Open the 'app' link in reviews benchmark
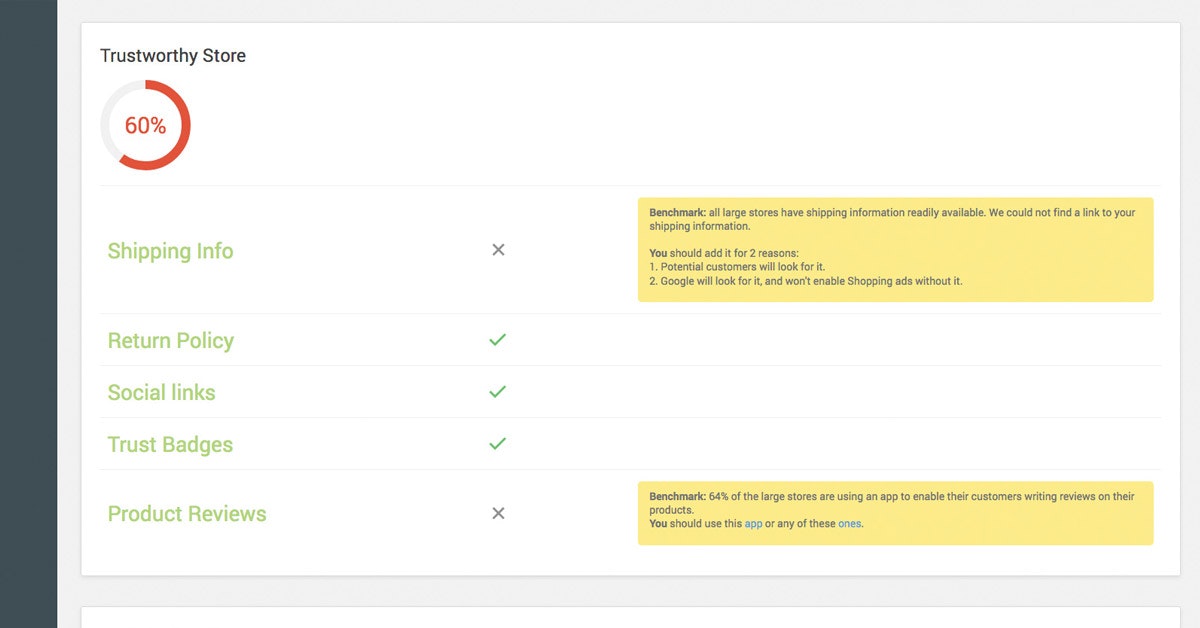This screenshot has height=628, width=1200. pos(753,524)
